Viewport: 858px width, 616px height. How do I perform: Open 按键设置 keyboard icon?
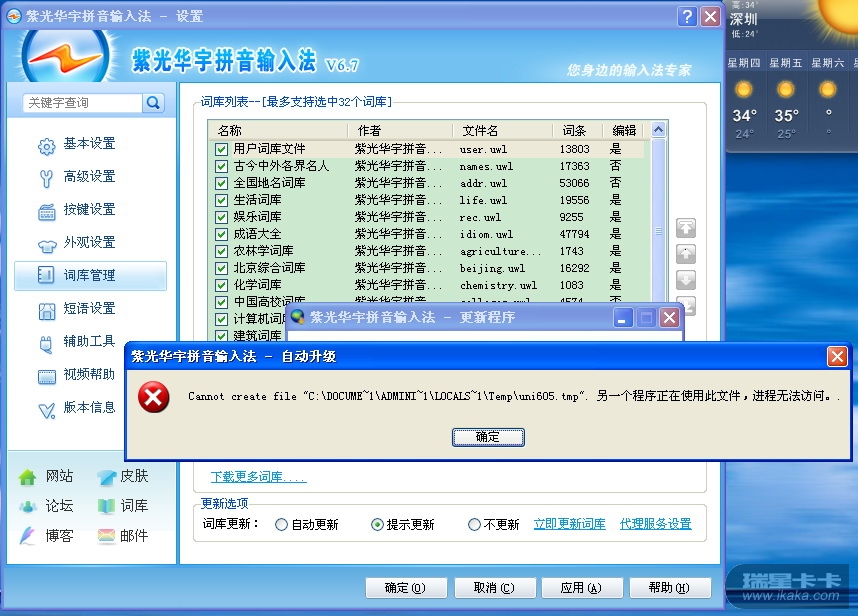point(47,212)
